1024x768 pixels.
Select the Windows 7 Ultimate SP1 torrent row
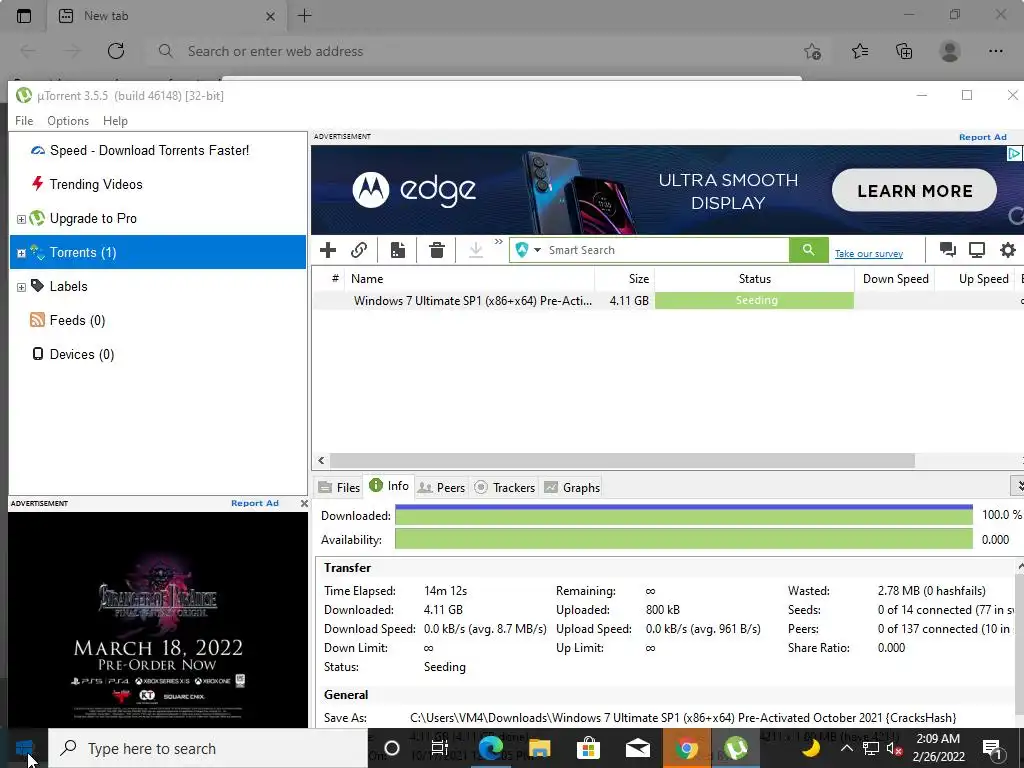(x=667, y=300)
